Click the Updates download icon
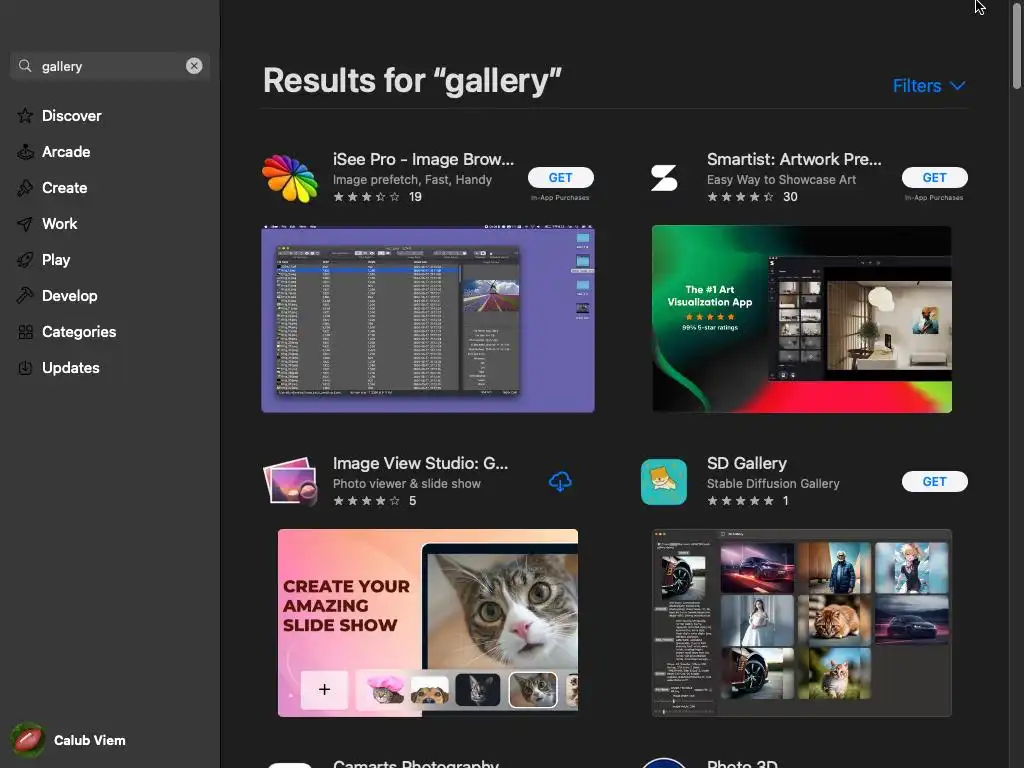 25,368
